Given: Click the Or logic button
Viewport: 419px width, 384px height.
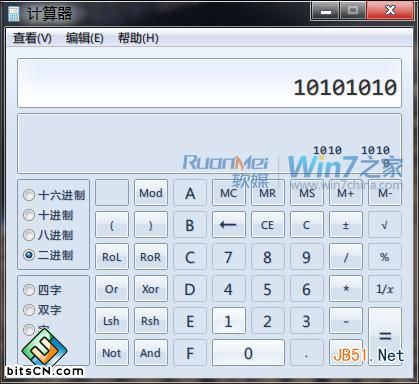Looking at the screenshot, I should click(x=112, y=289).
